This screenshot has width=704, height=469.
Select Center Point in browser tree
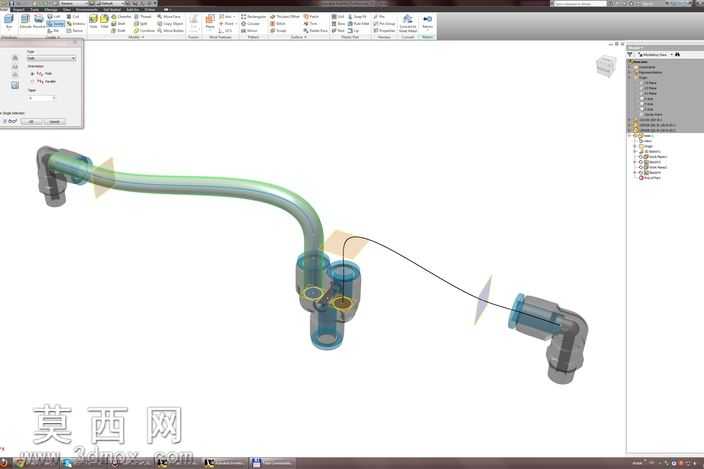651,114
